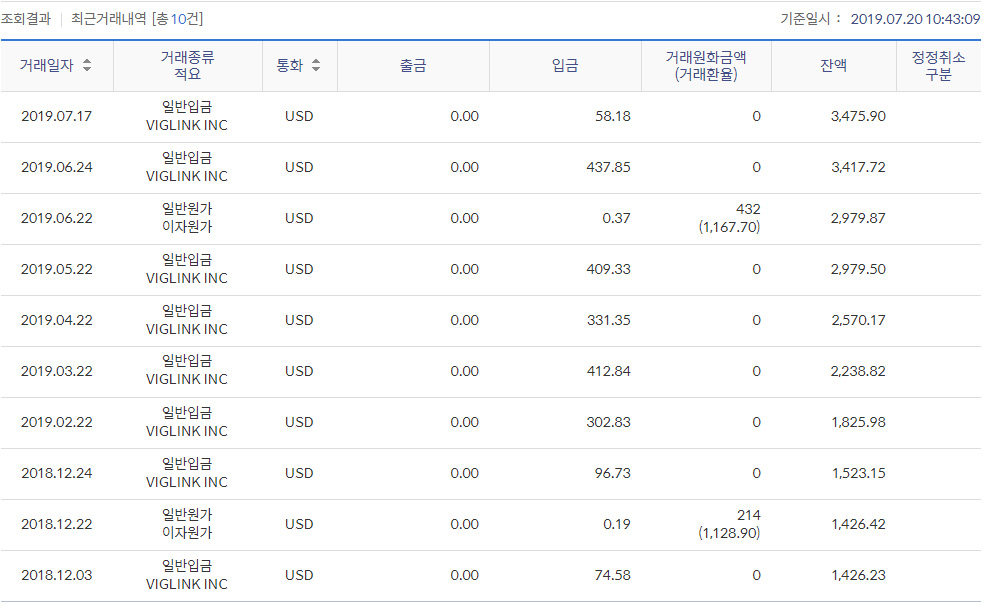Click deposit amount 412.84
This screenshot has height=605, width=988.
point(609,371)
